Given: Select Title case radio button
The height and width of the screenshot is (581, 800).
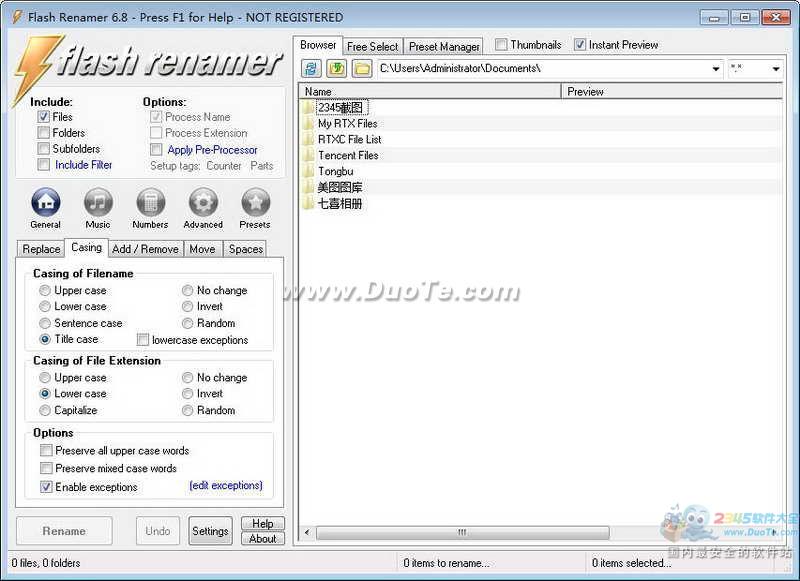Looking at the screenshot, I should pos(45,339).
